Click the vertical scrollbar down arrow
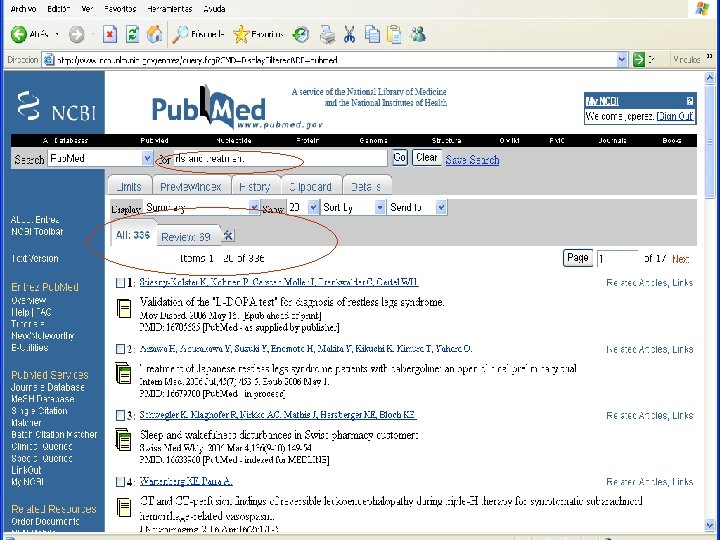 click(x=709, y=525)
